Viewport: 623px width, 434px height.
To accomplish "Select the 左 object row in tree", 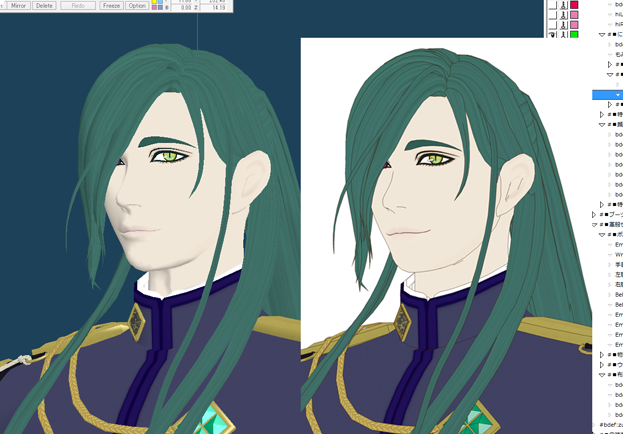I will tap(619, 275).
